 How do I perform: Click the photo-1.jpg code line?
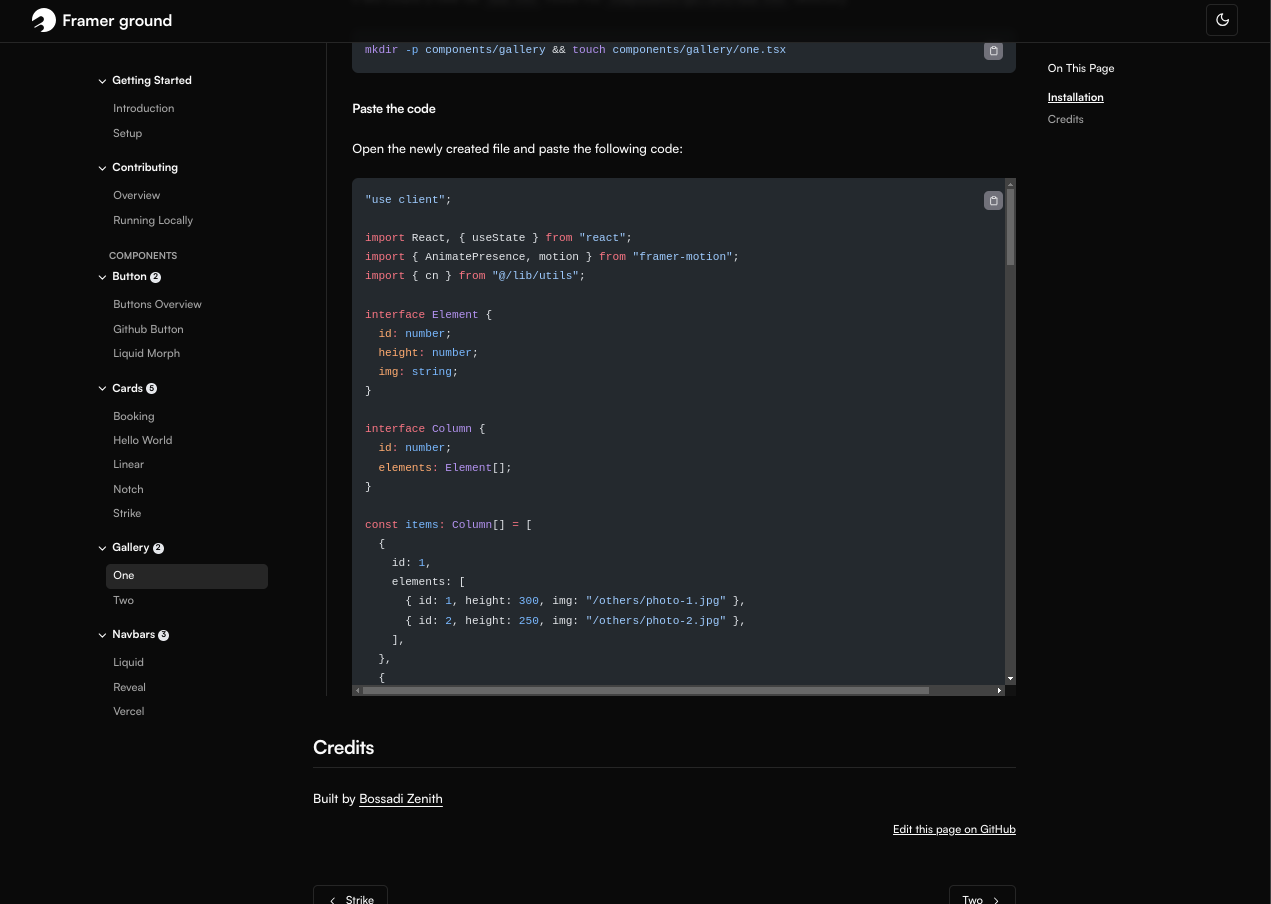(x=575, y=601)
